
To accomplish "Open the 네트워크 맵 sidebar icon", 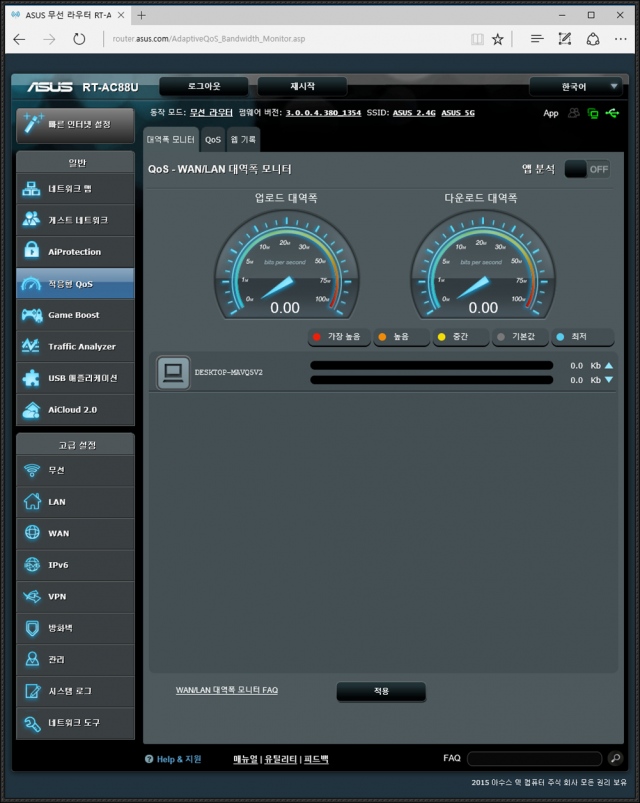I will point(31,188).
